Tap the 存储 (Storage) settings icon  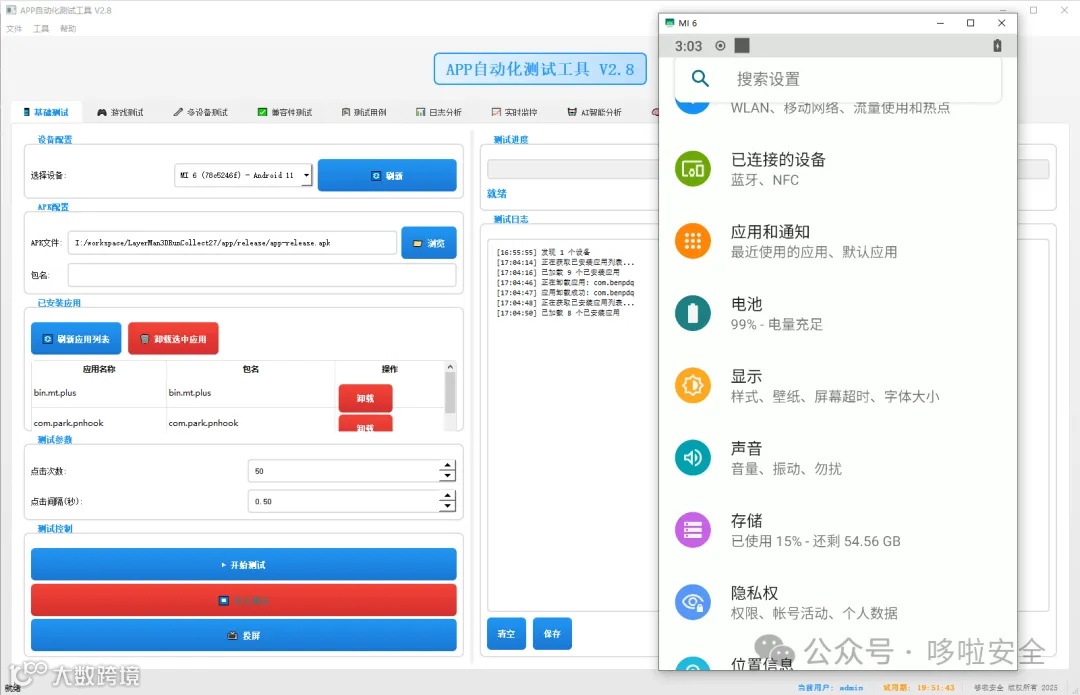[693, 528]
